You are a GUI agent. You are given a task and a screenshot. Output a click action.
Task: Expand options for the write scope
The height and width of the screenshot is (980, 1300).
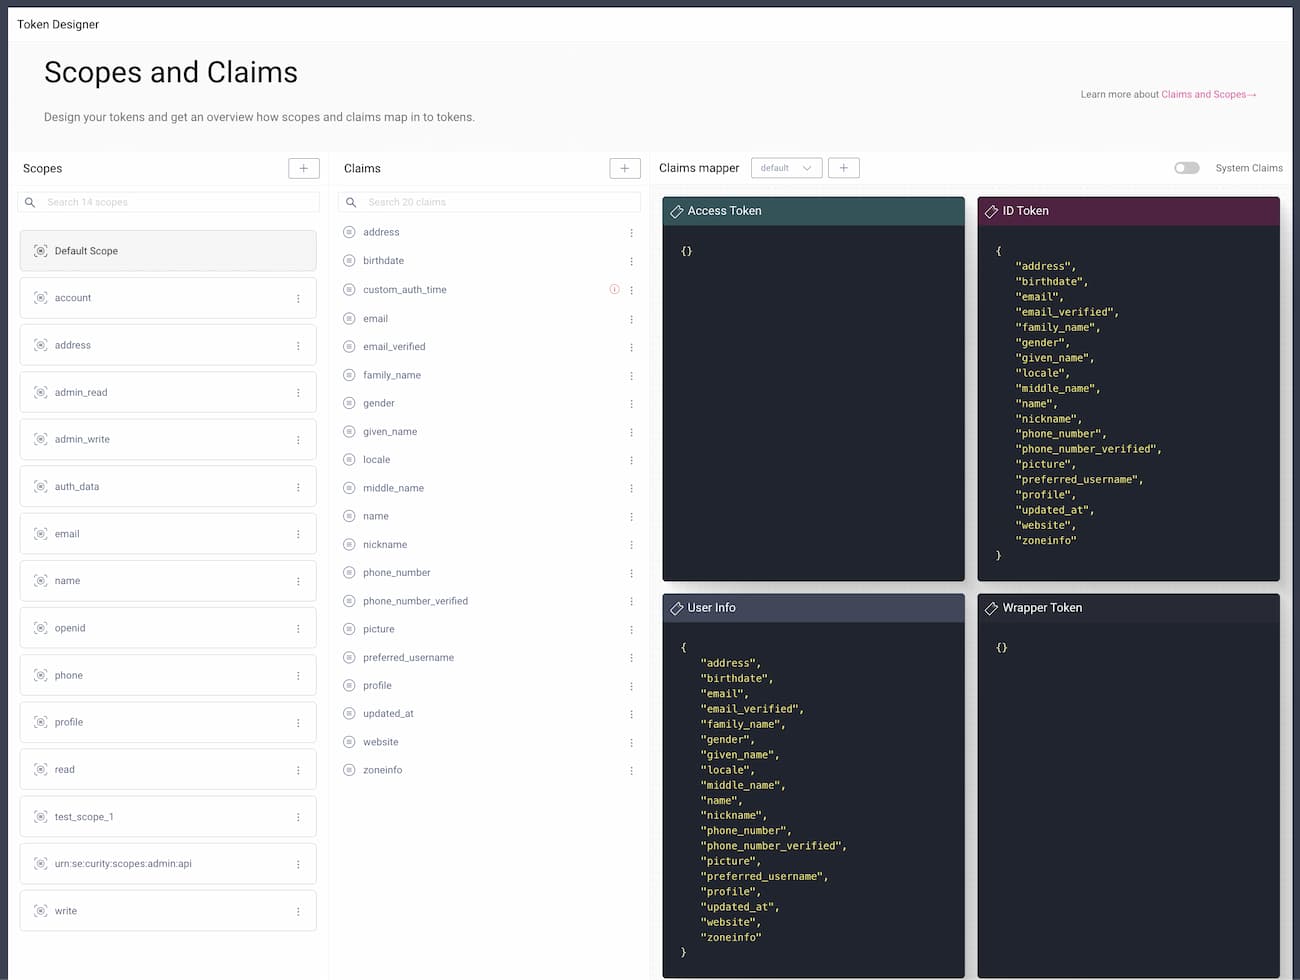pos(298,912)
